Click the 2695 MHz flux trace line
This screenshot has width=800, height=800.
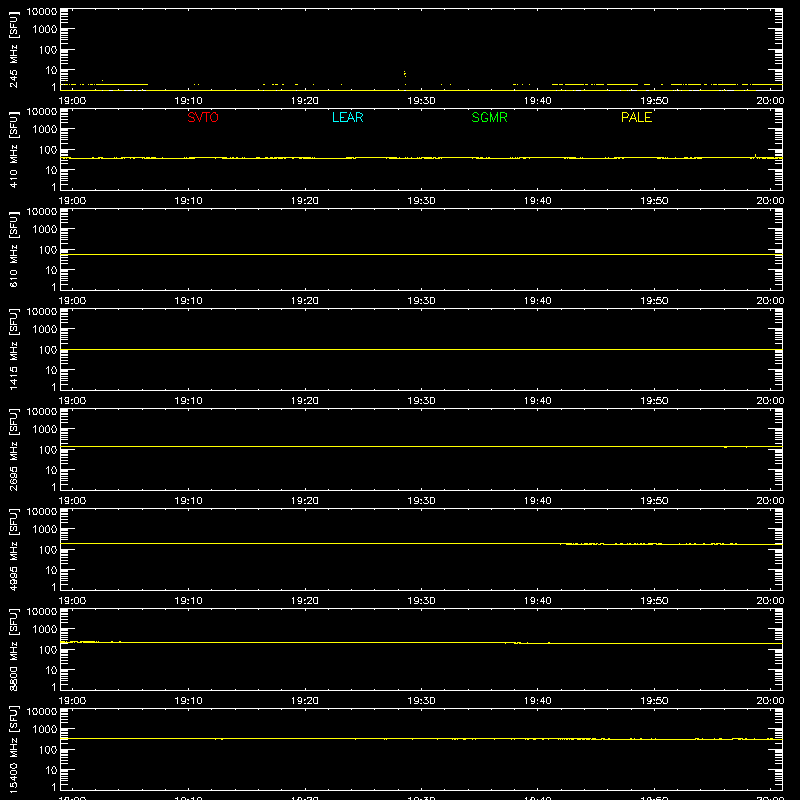(x=421, y=446)
